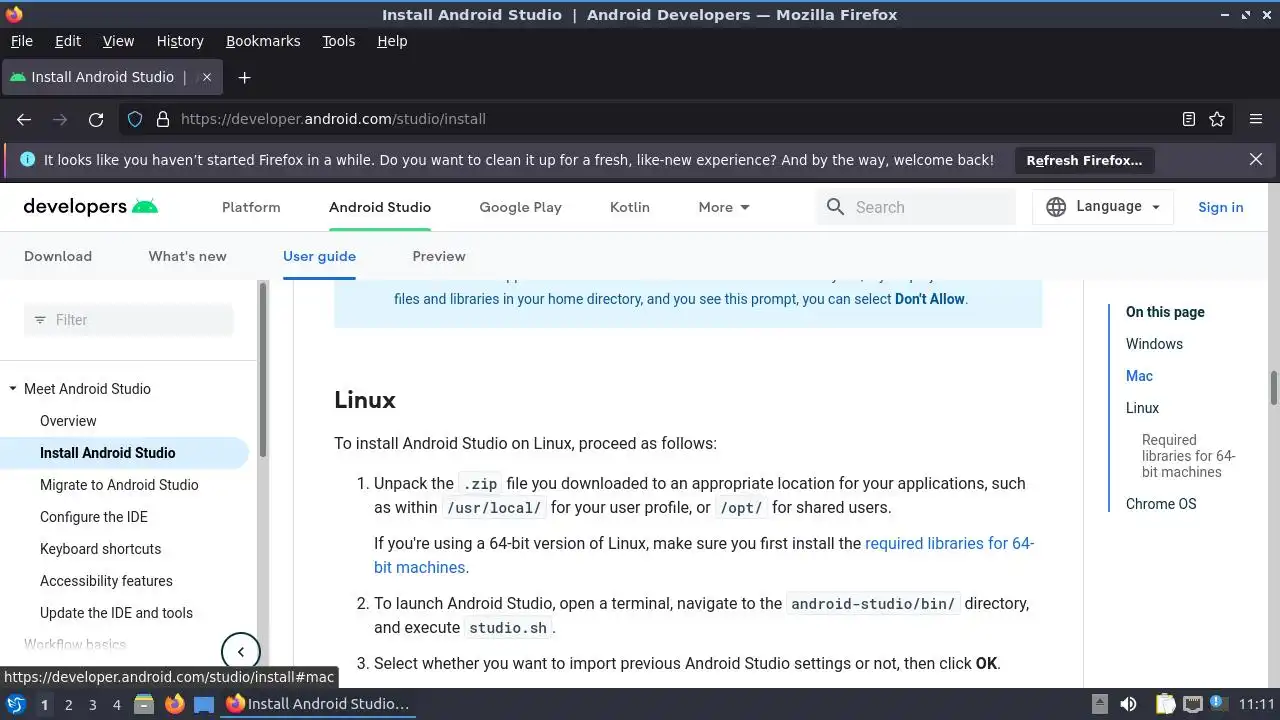
Task: Bookmark this page with the star icon
Action: pos(1217,119)
